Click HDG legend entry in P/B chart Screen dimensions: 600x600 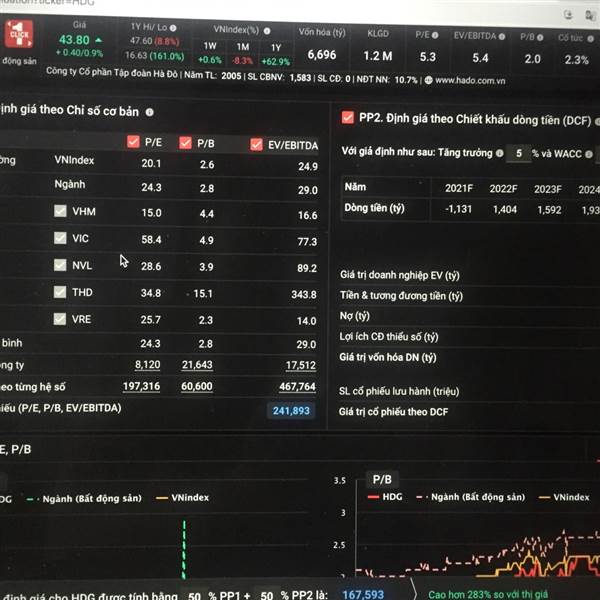(x=385, y=497)
